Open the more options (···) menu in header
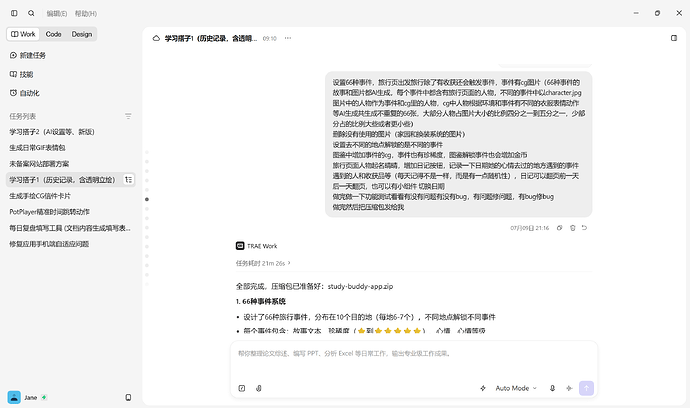This screenshot has height=408, width=690. click(288, 38)
